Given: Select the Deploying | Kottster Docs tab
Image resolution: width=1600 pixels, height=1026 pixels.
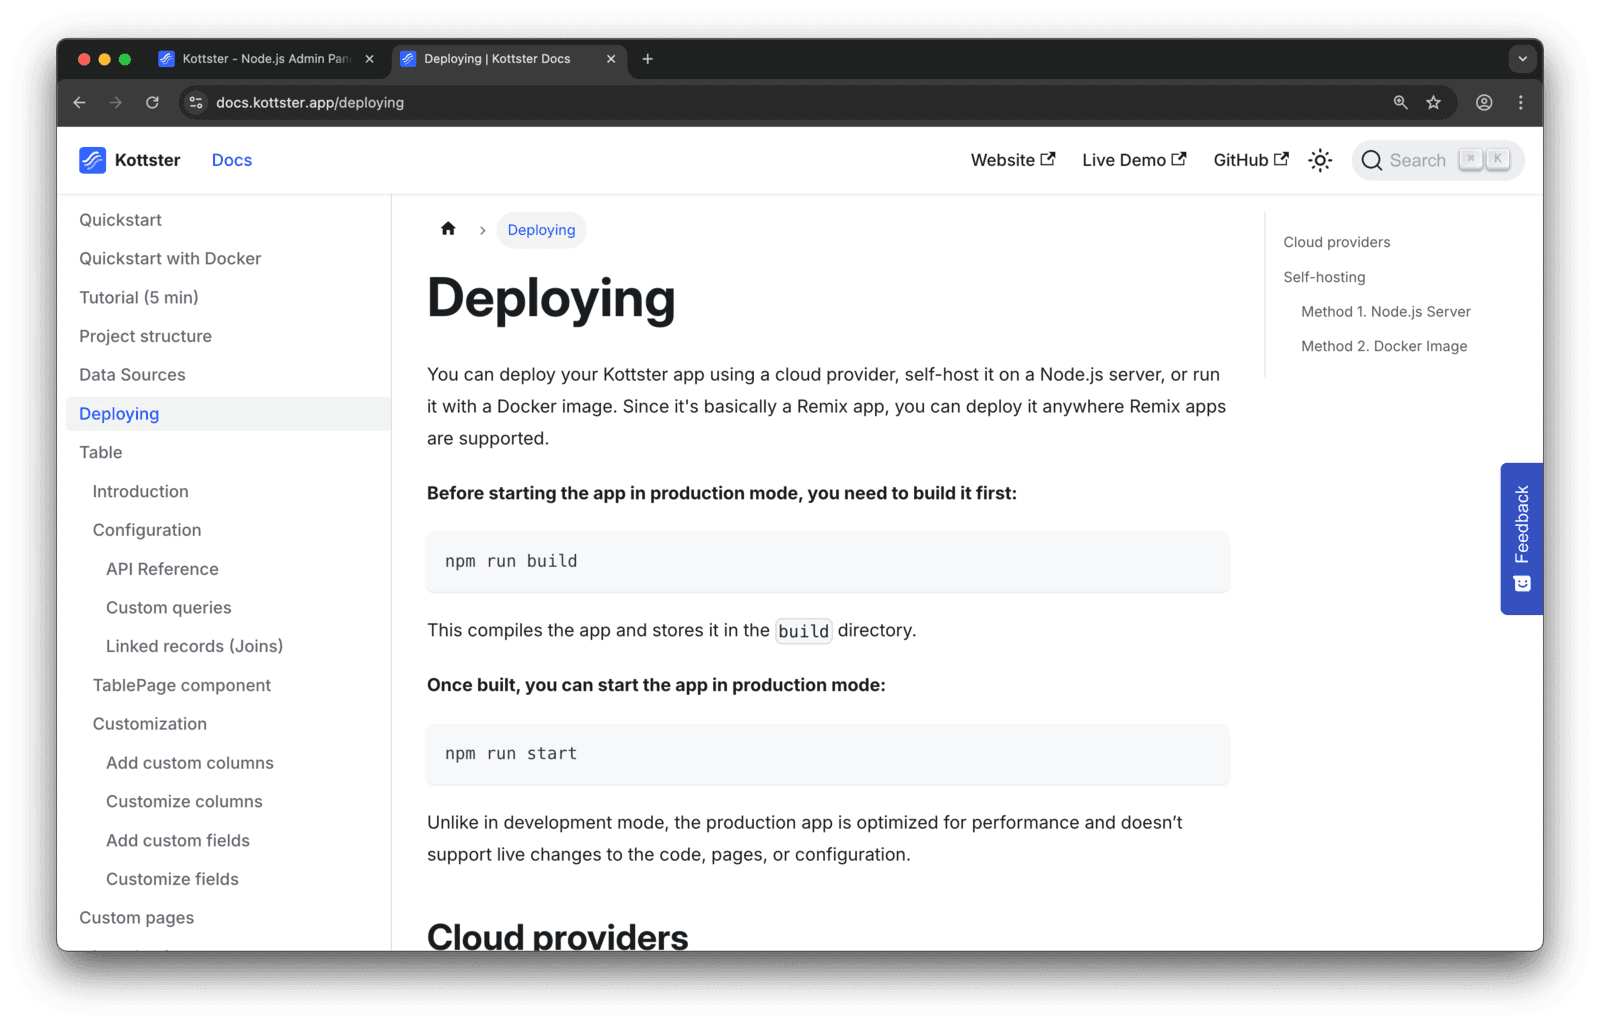Looking at the screenshot, I should coord(508,59).
